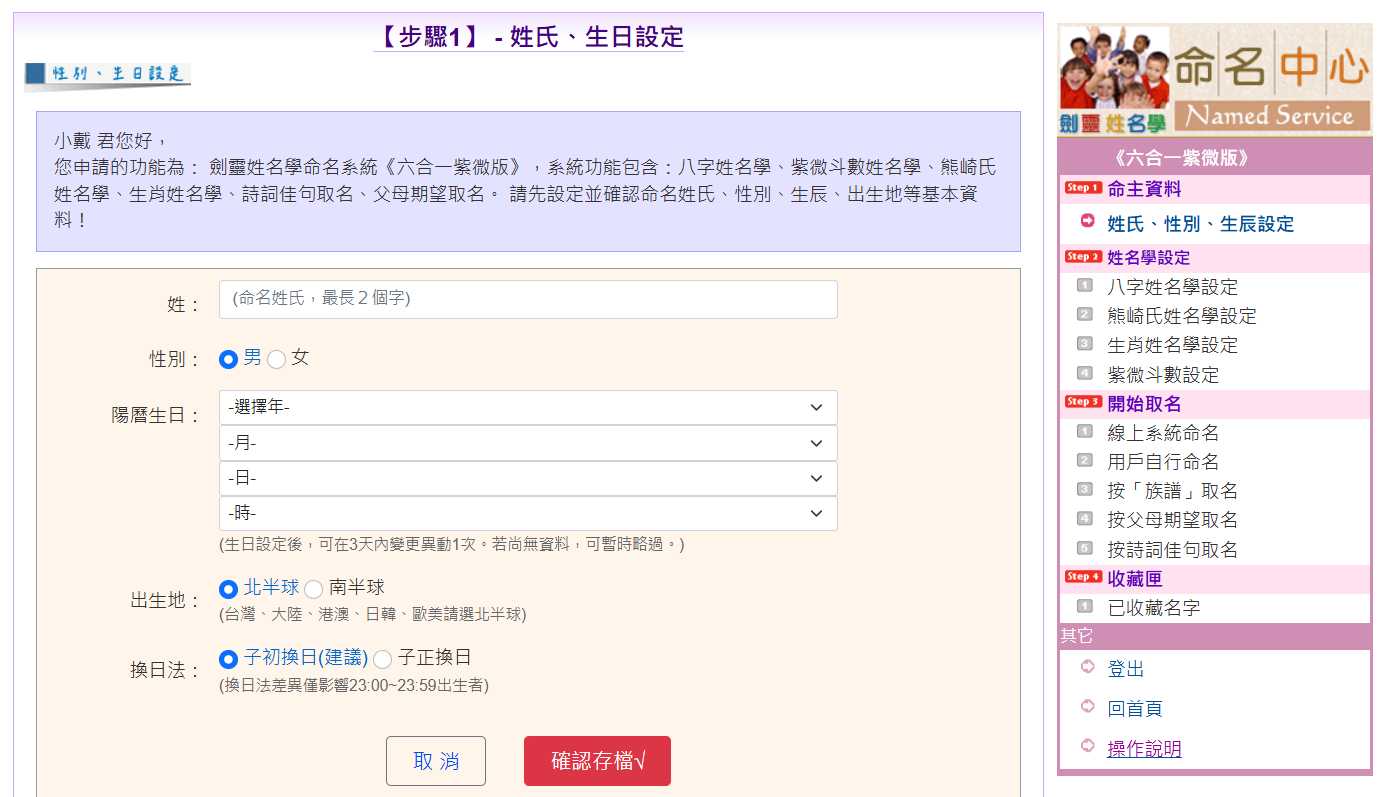Expand the 月 month dropdown
The width and height of the screenshot is (1395, 797).
click(527, 443)
